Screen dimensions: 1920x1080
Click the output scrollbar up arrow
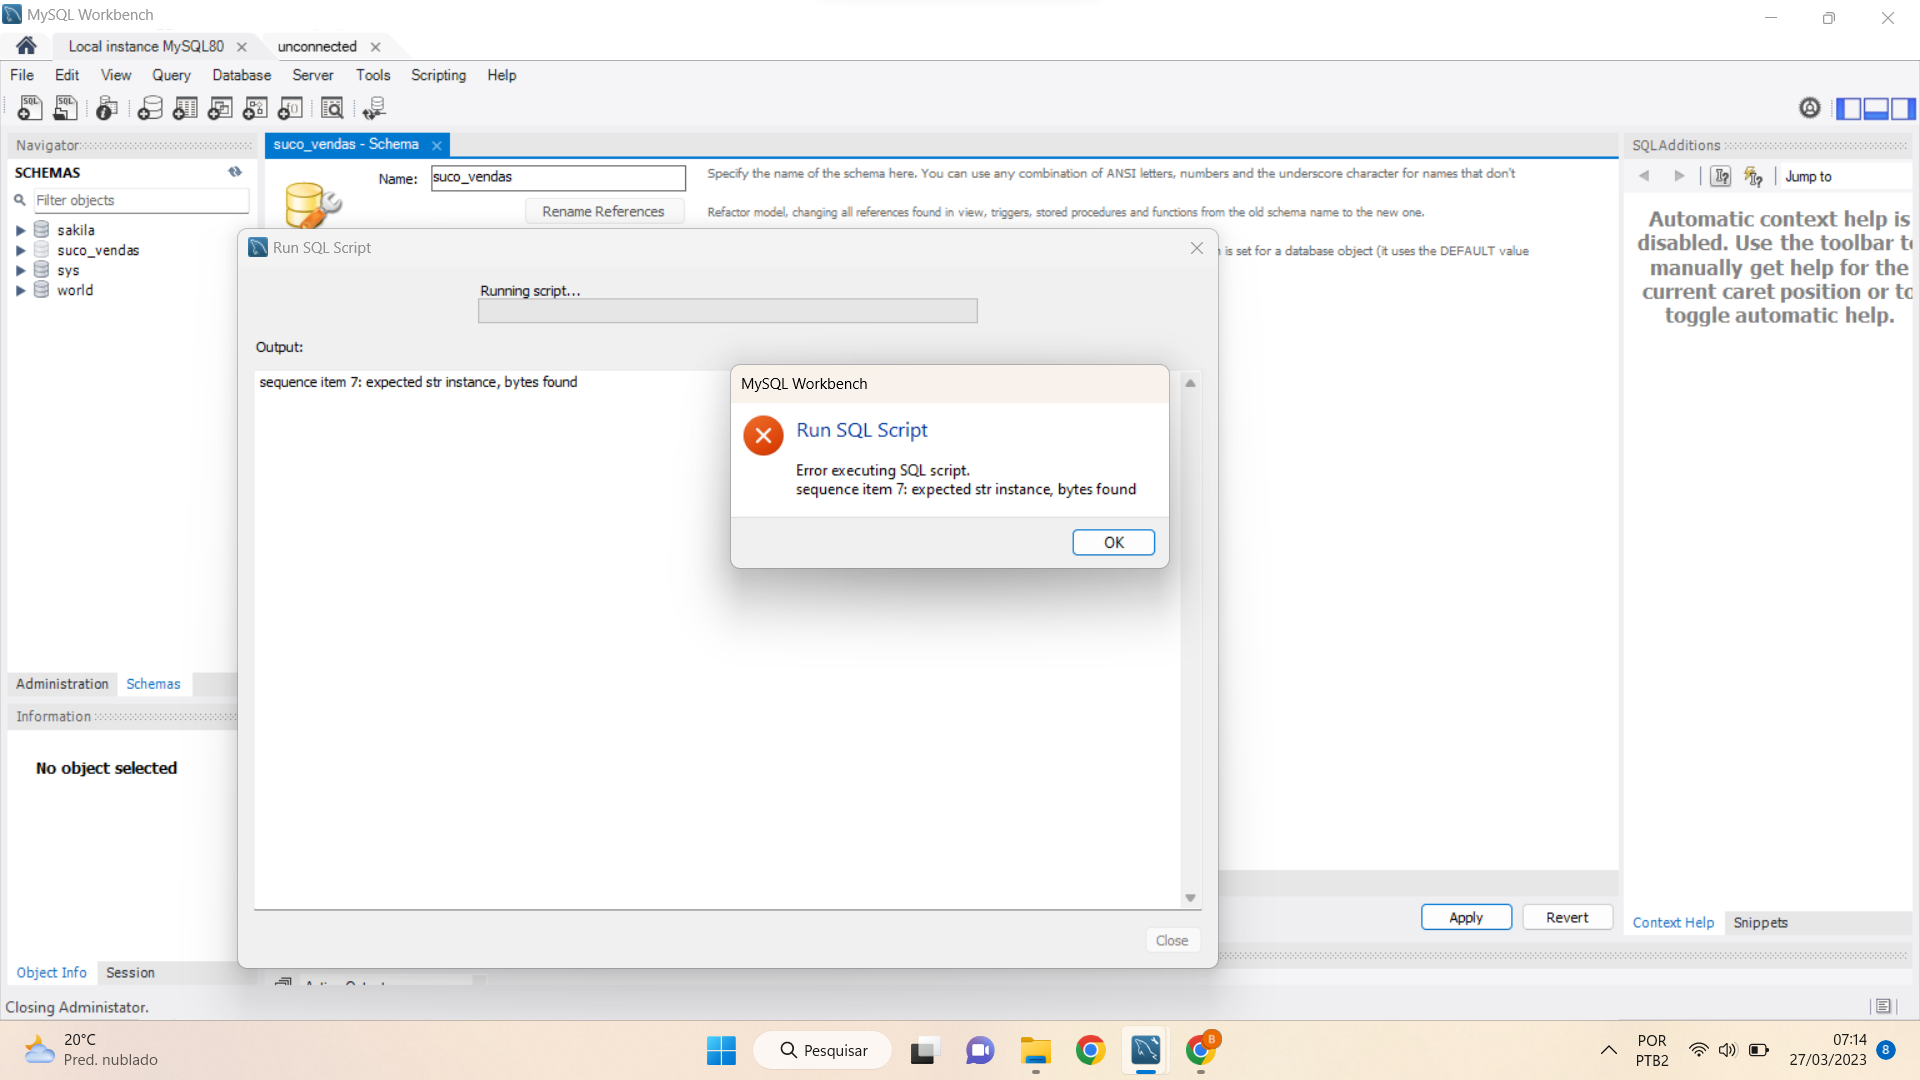coord(1190,383)
